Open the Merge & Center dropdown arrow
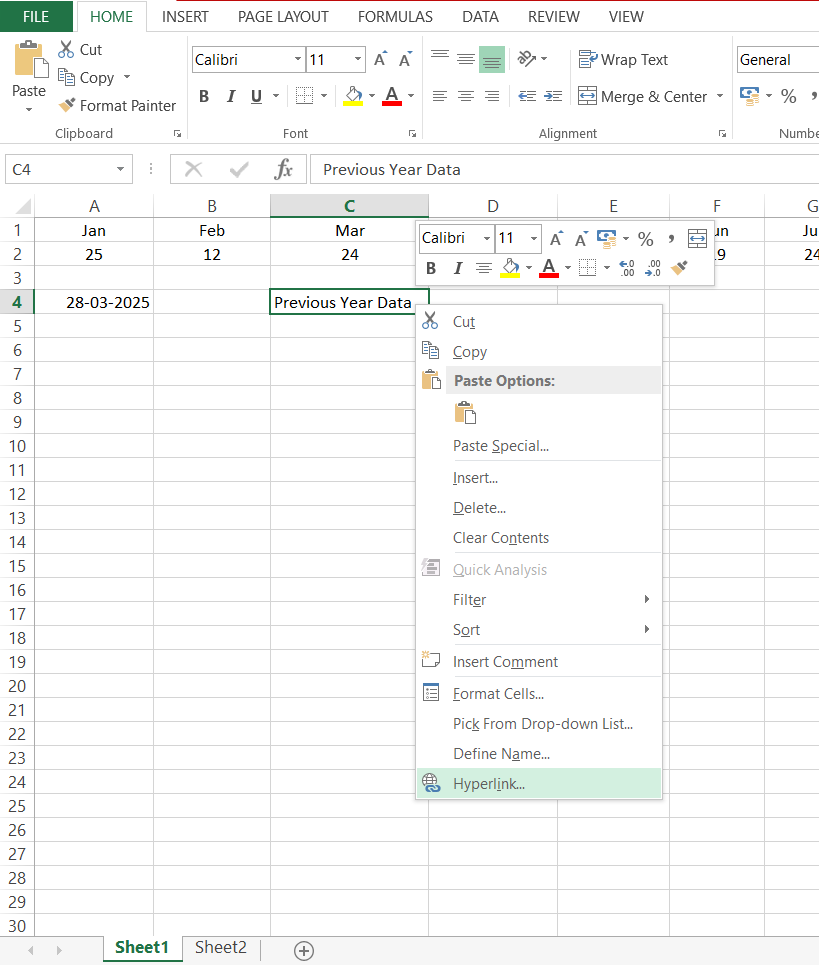Screen dimensions: 819x965 point(719,97)
